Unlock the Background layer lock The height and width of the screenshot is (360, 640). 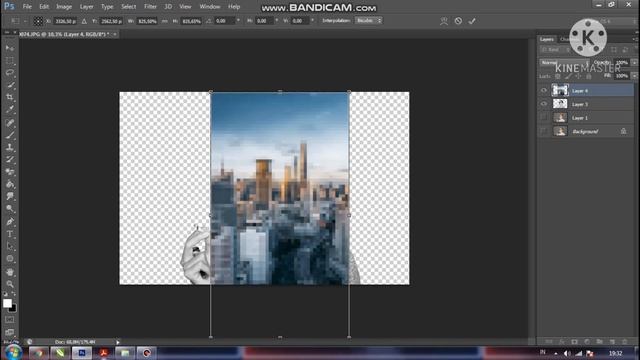coord(623,131)
